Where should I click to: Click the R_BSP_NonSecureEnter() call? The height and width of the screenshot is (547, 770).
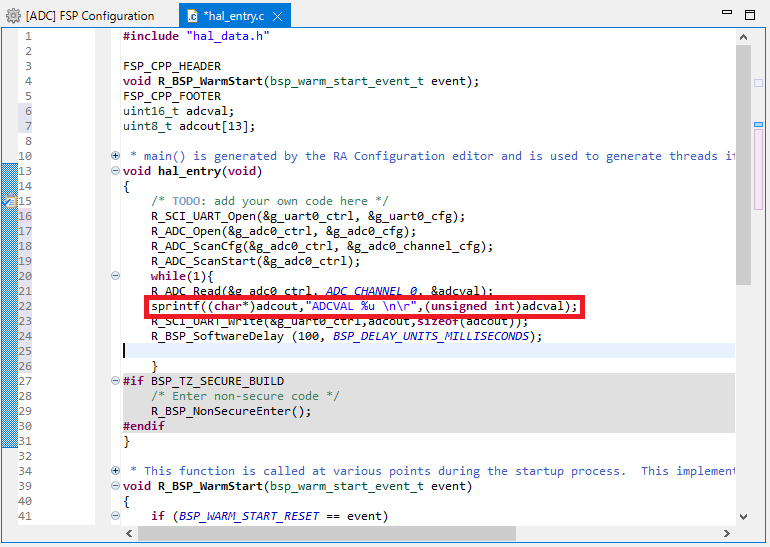pyautogui.click(x=231, y=411)
